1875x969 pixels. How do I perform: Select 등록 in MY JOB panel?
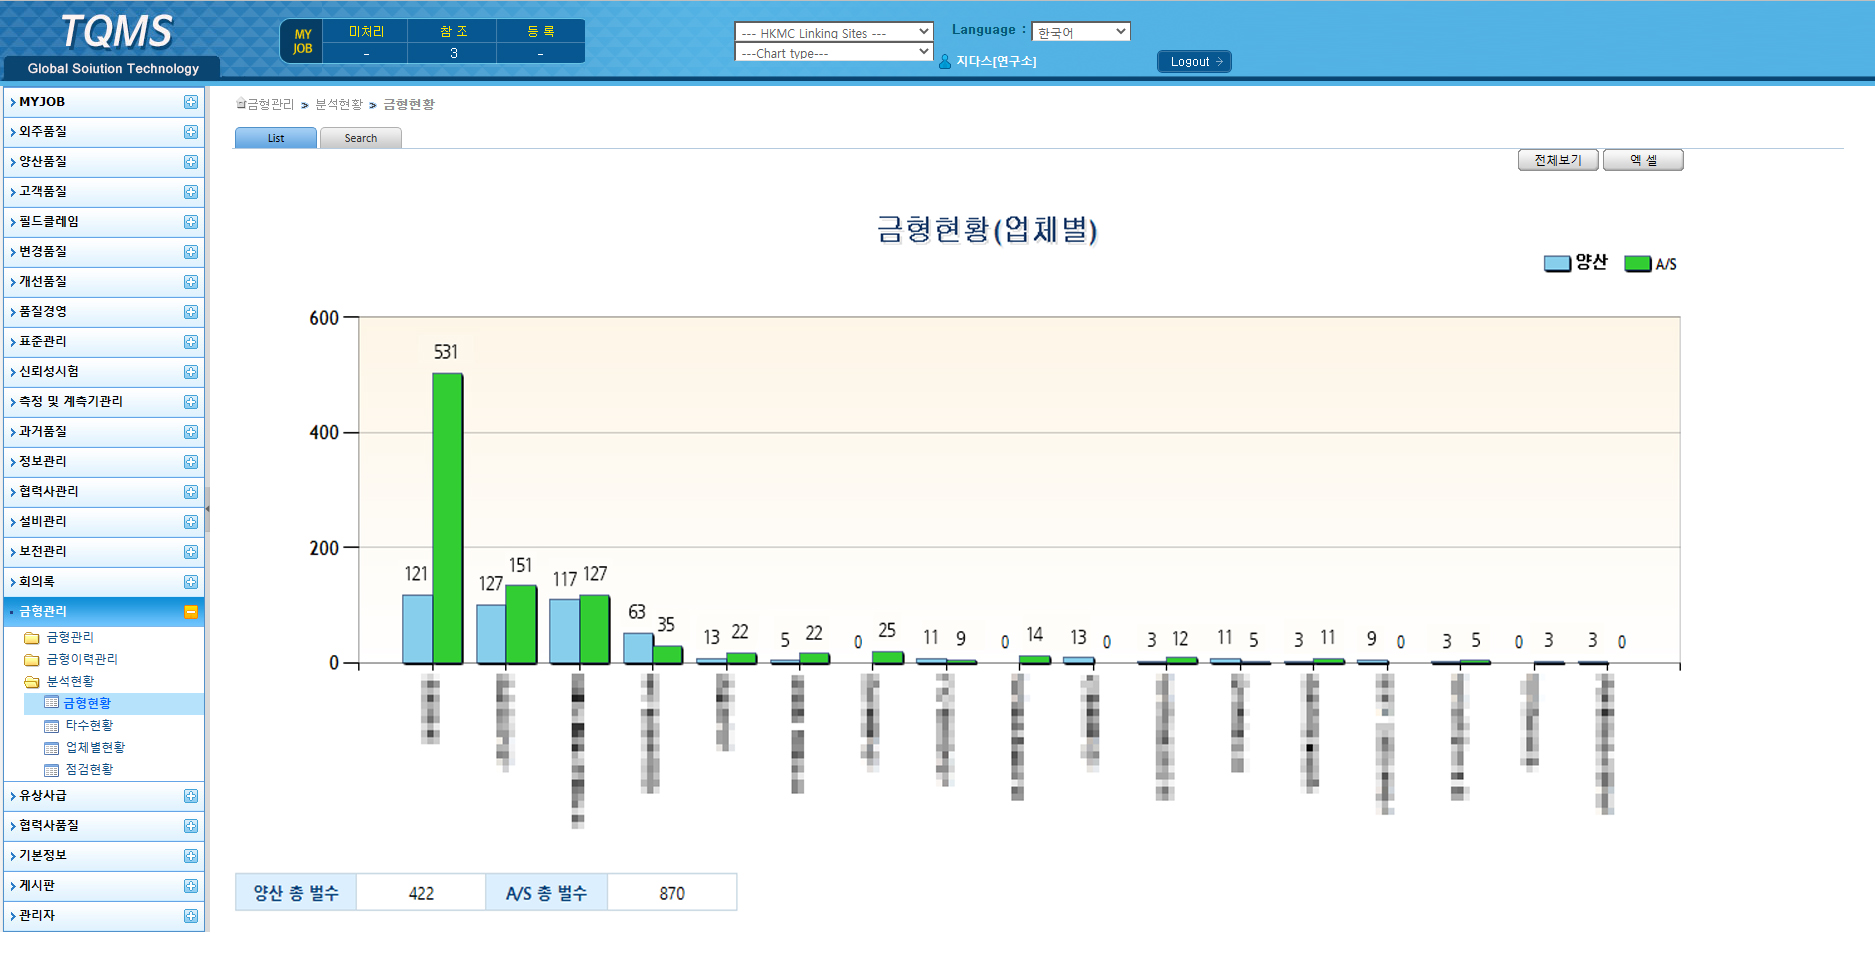point(541,31)
